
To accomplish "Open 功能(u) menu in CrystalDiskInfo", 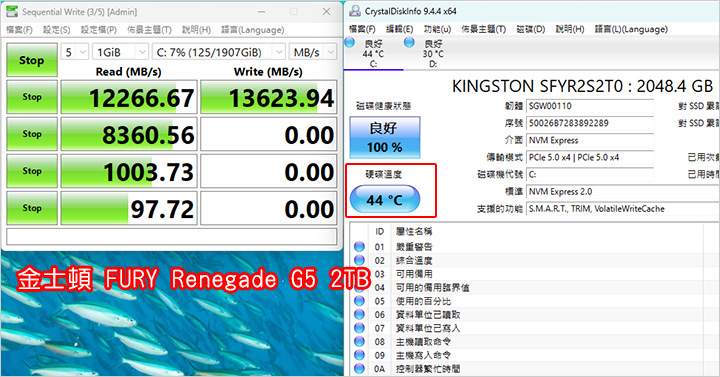I will [x=437, y=29].
